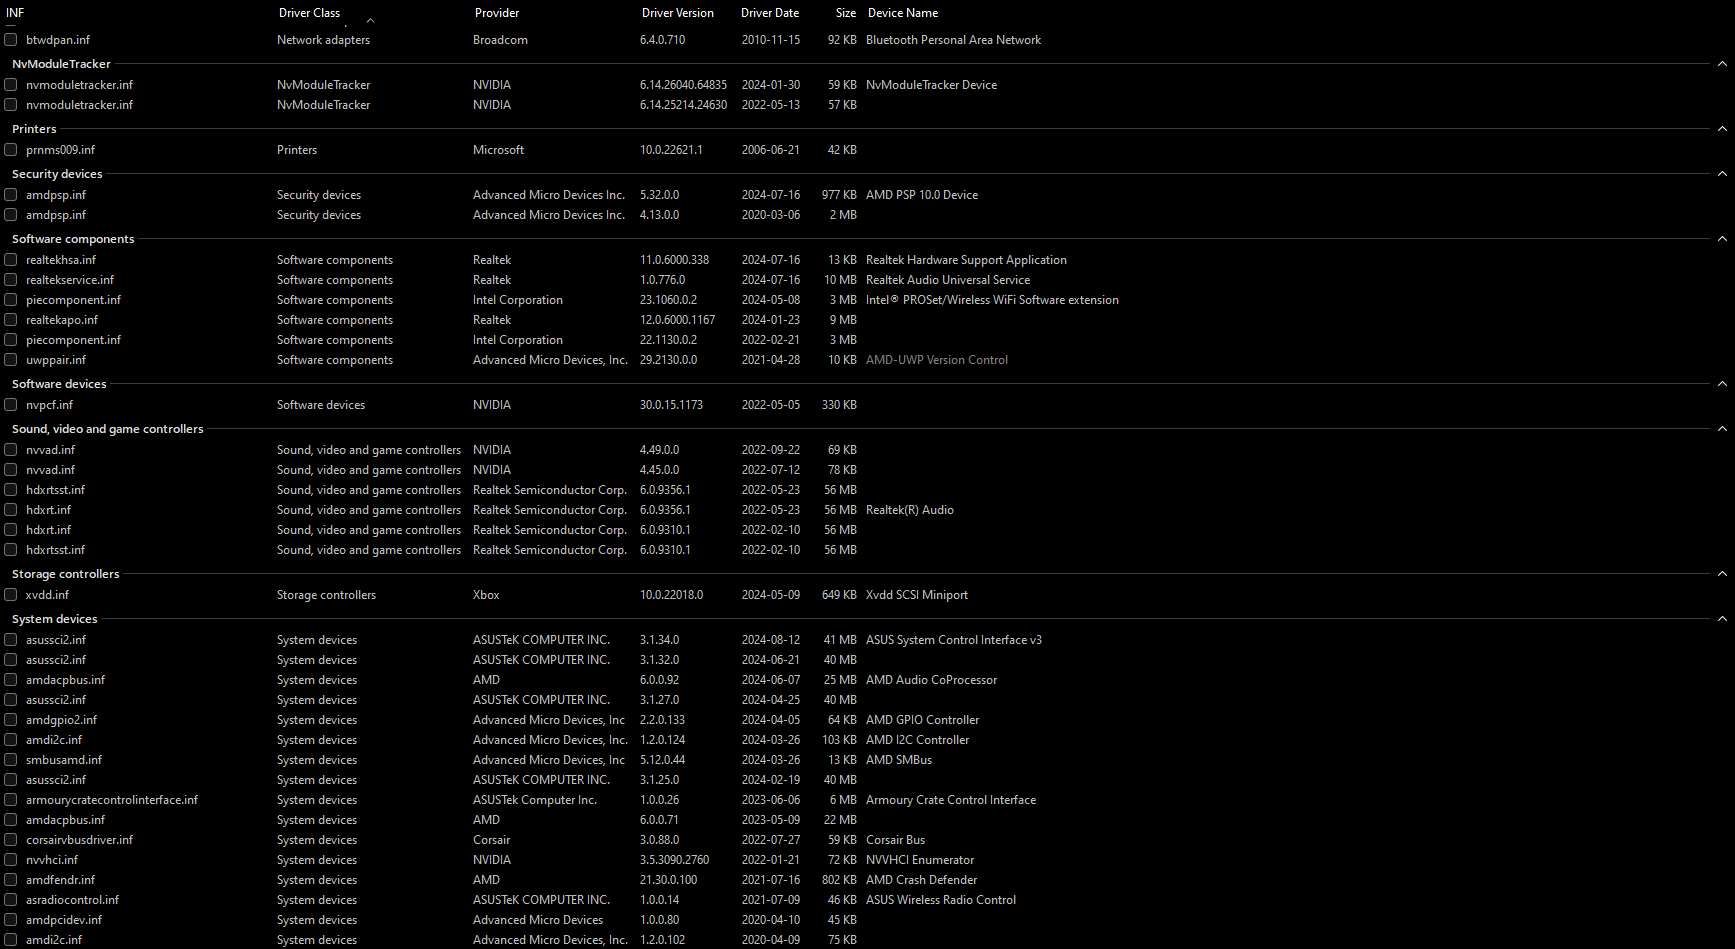Screen dimensions: 1735x949
Task: Click the AMD SMBus device name
Action: click(899, 760)
